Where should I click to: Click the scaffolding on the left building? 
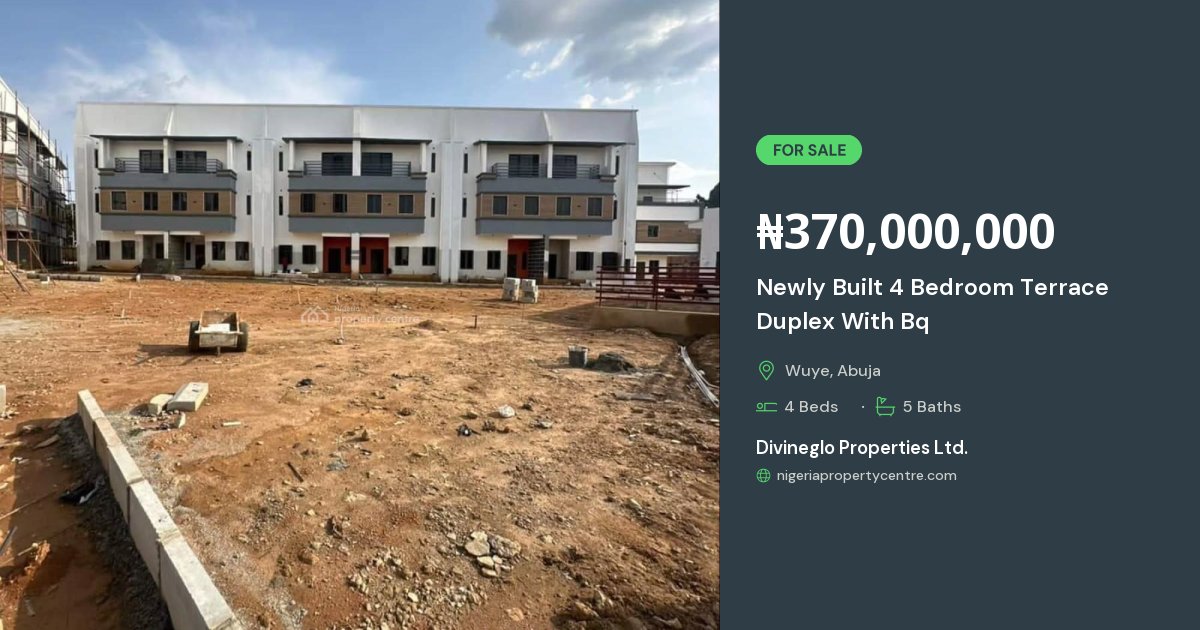[34, 180]
